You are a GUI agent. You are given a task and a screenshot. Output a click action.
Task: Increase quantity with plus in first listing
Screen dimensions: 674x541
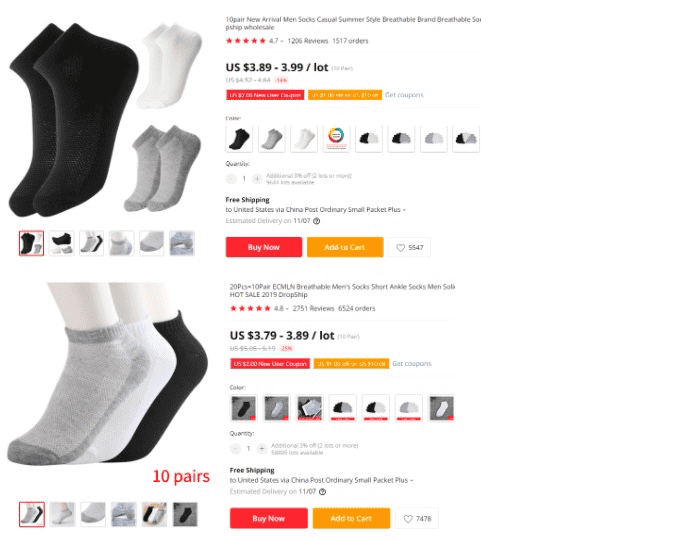(x=257, y=178)
